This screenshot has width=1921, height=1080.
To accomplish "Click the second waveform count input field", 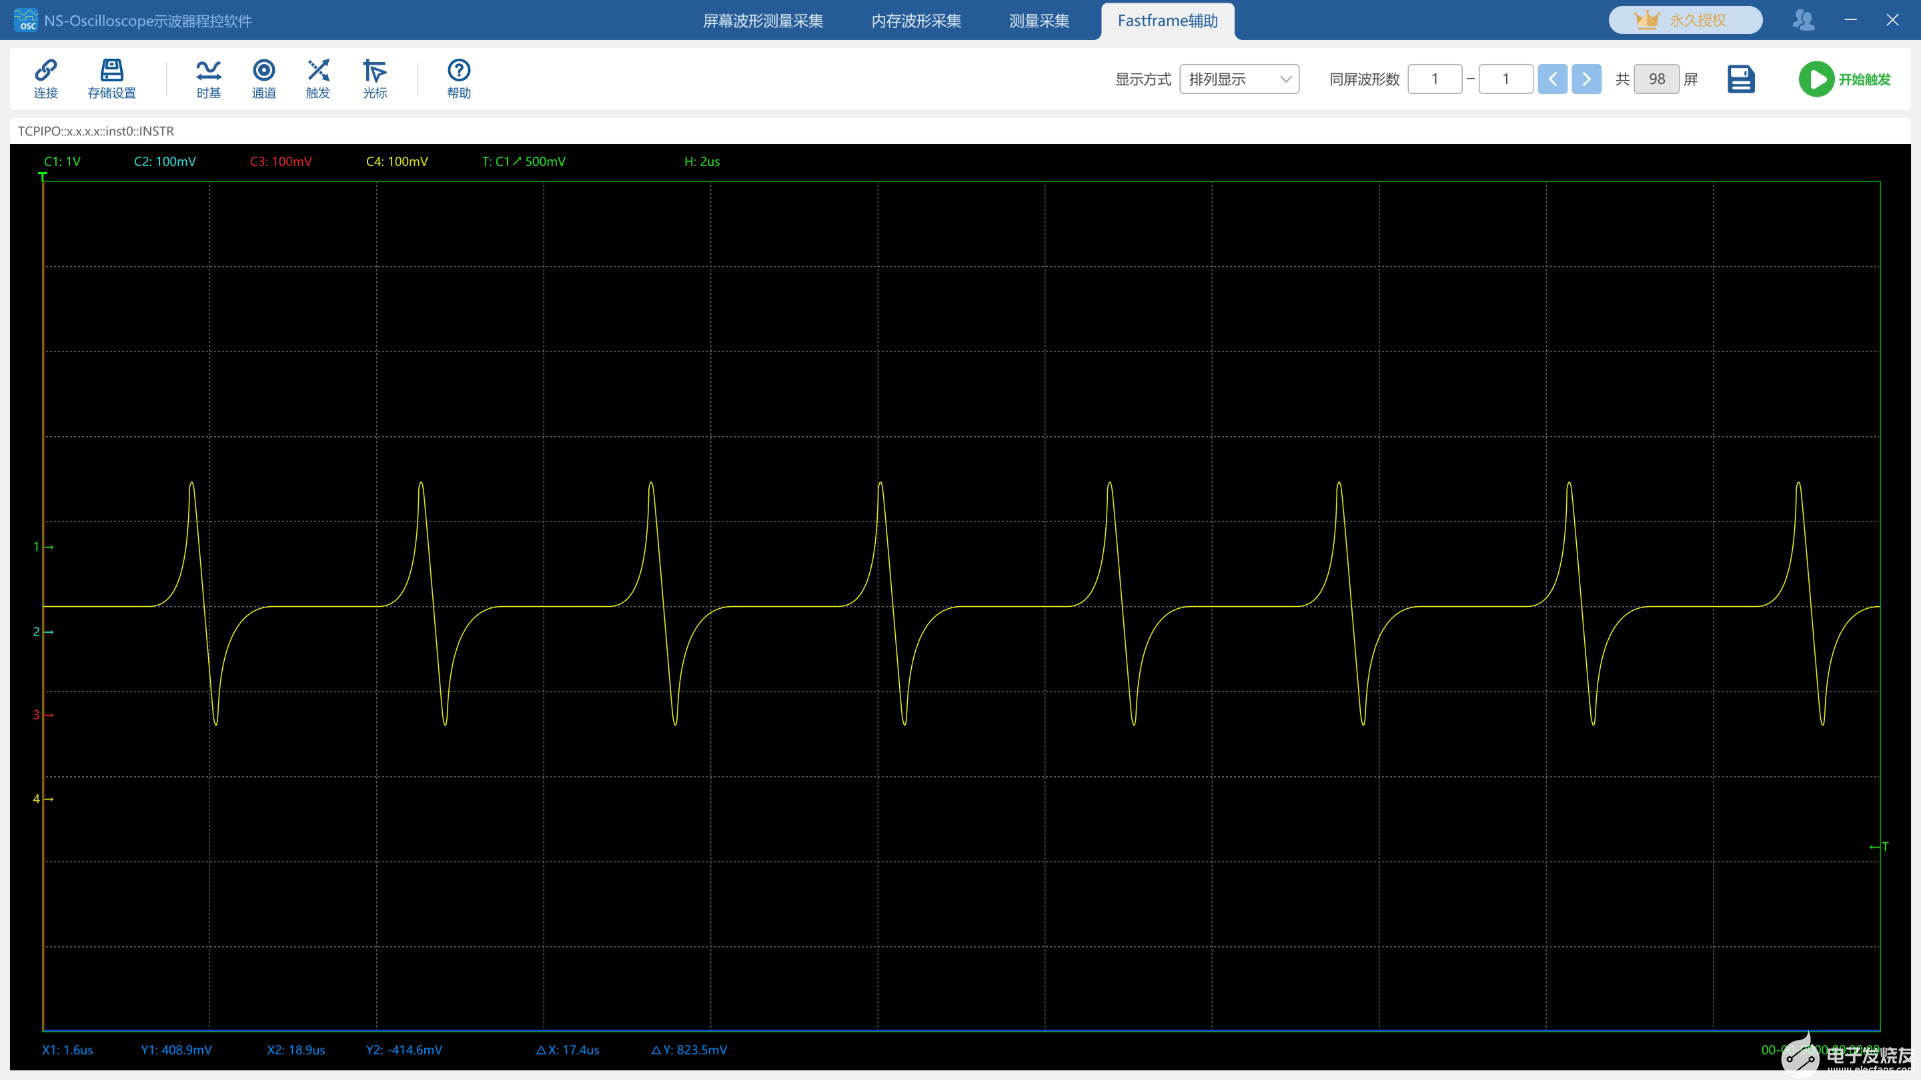I will [1505, 79].
